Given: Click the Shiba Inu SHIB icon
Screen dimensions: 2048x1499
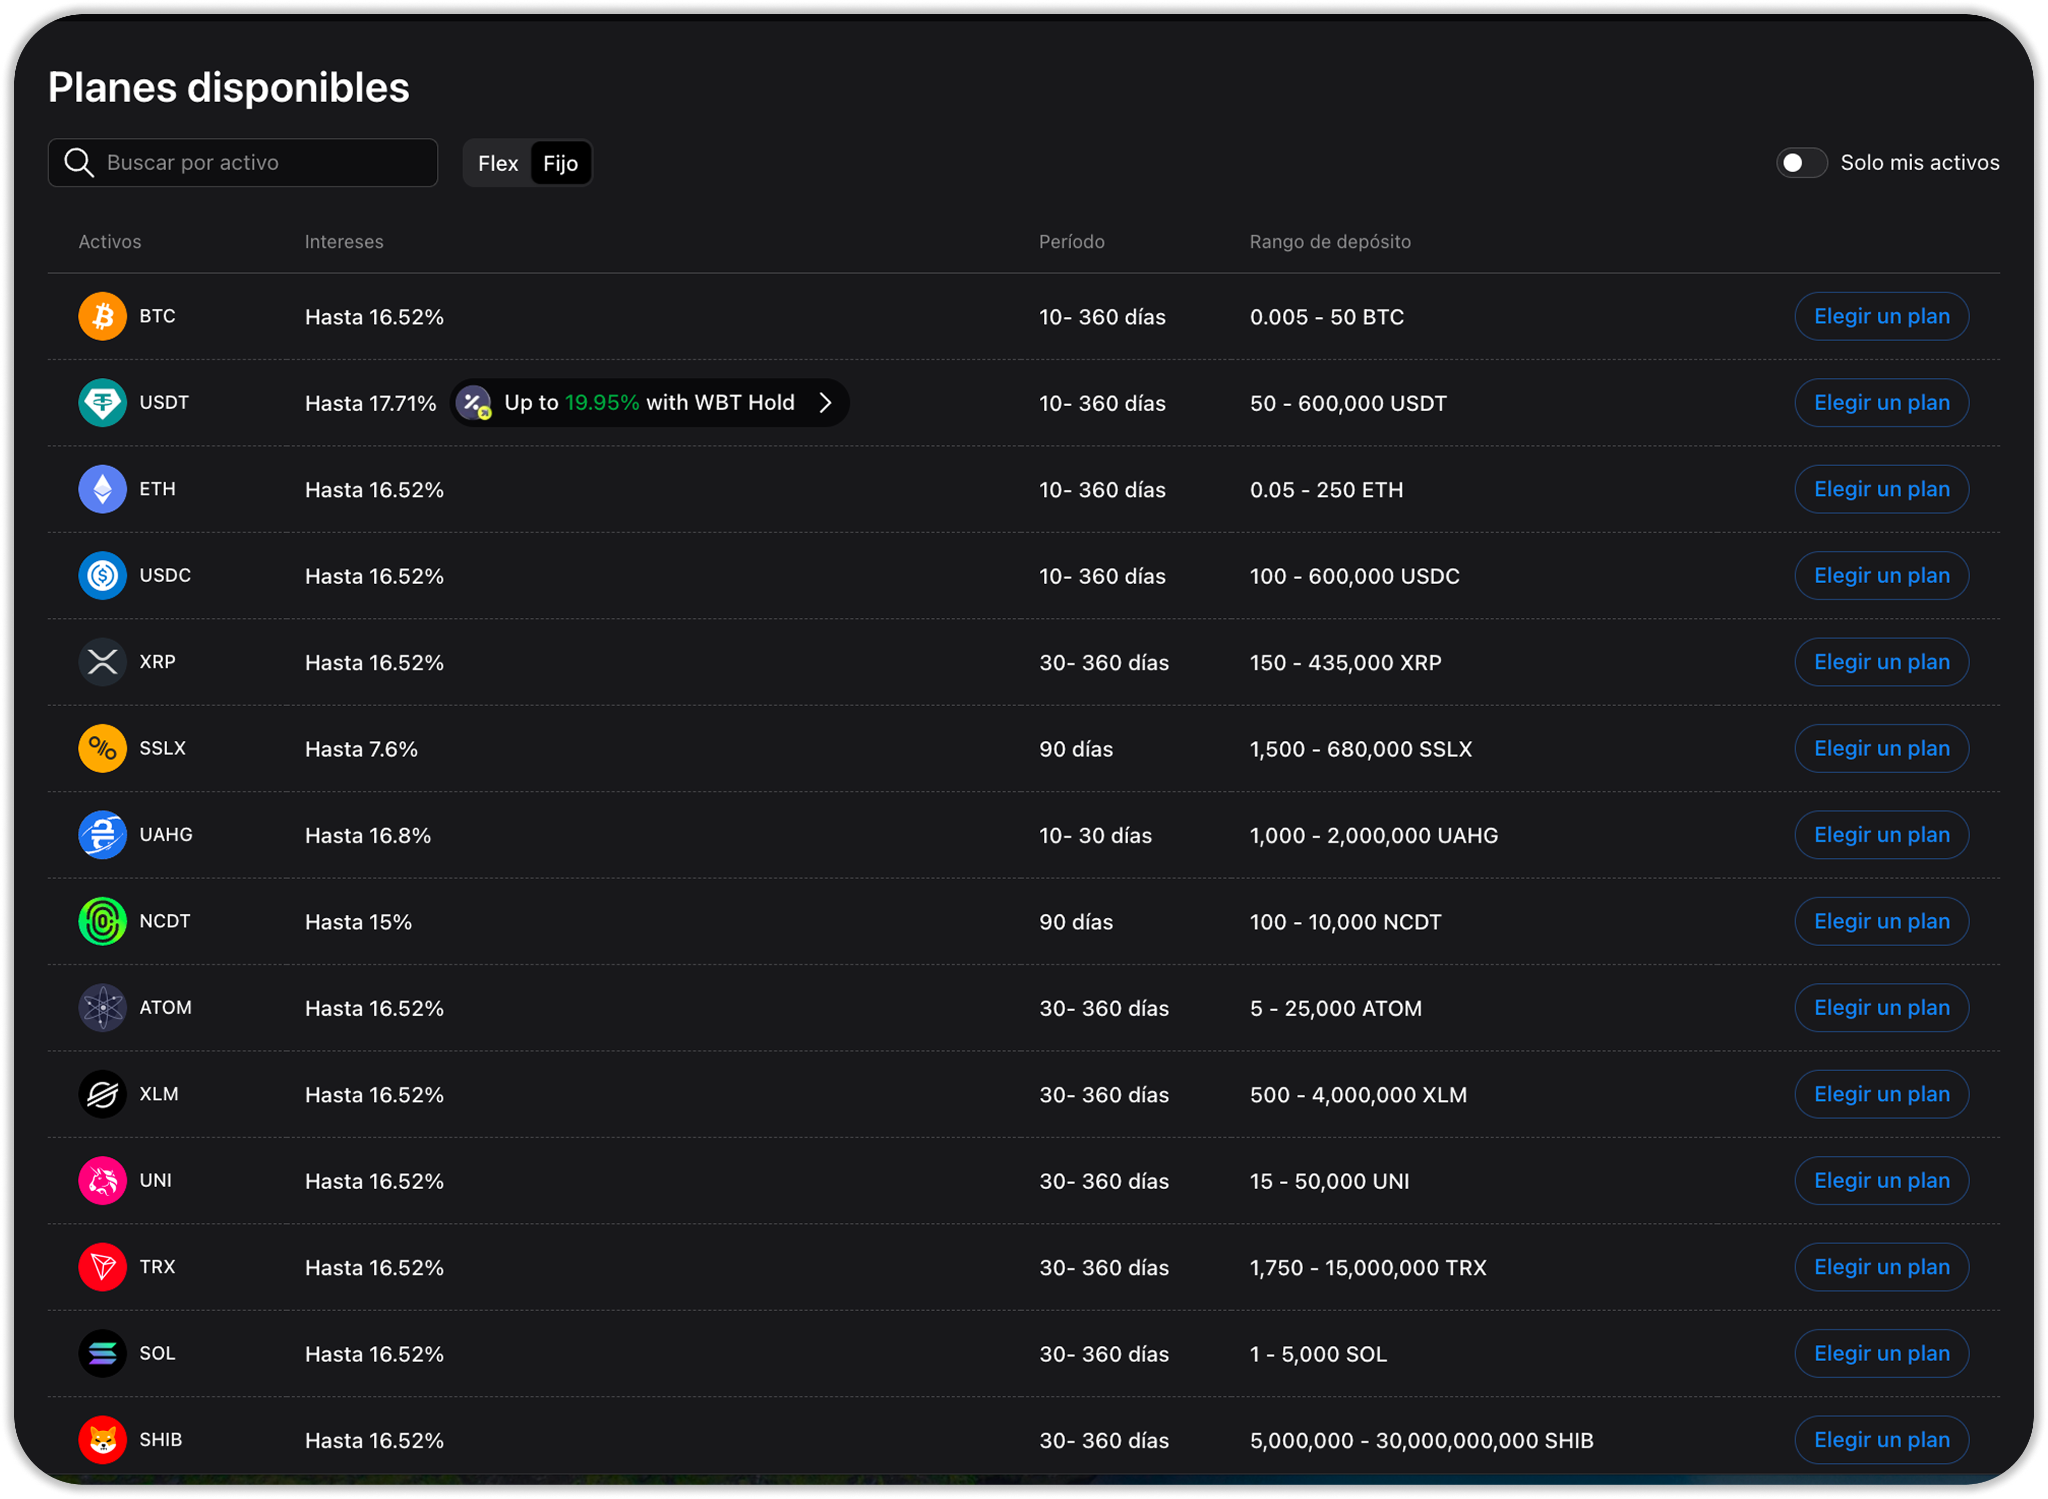Looking at the screenshot, I should pos(102,1440).
